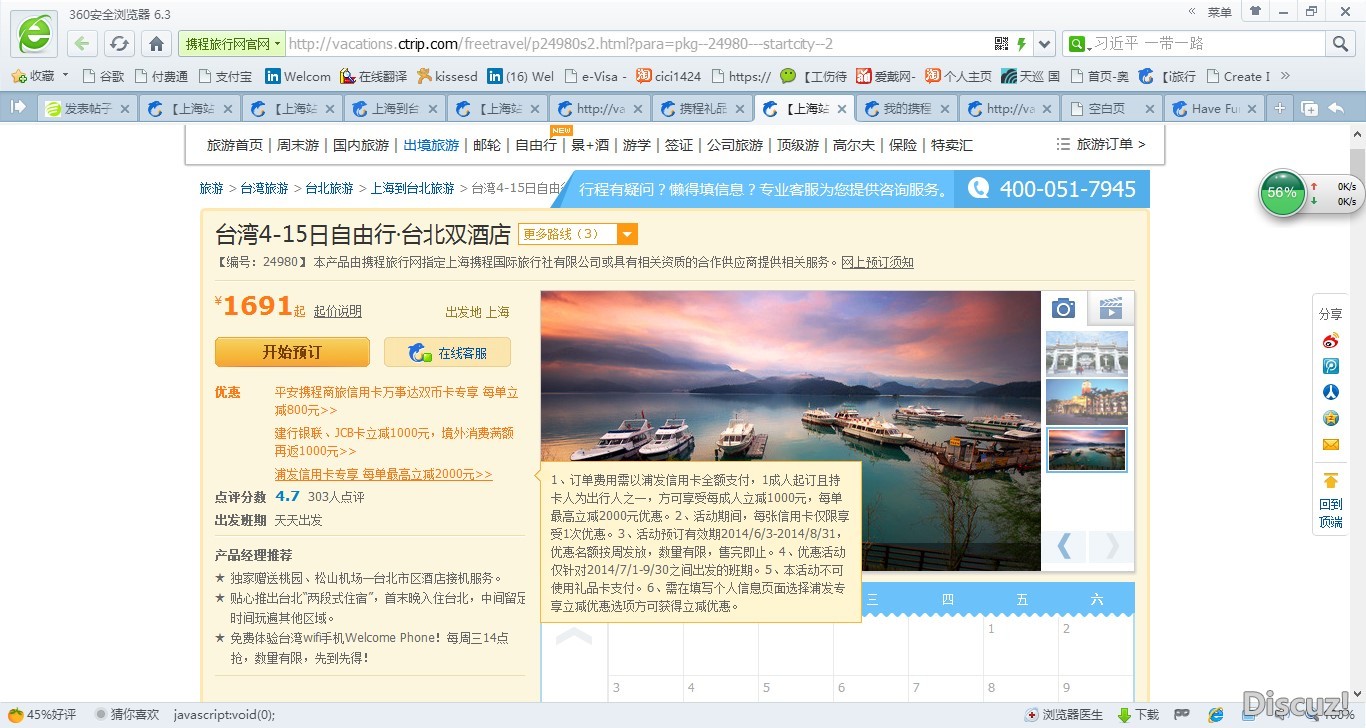Open the 出境旅游 navigation item
This screenshot has height=728, width=1366.
pyautogui.click(x=431, y=145)
